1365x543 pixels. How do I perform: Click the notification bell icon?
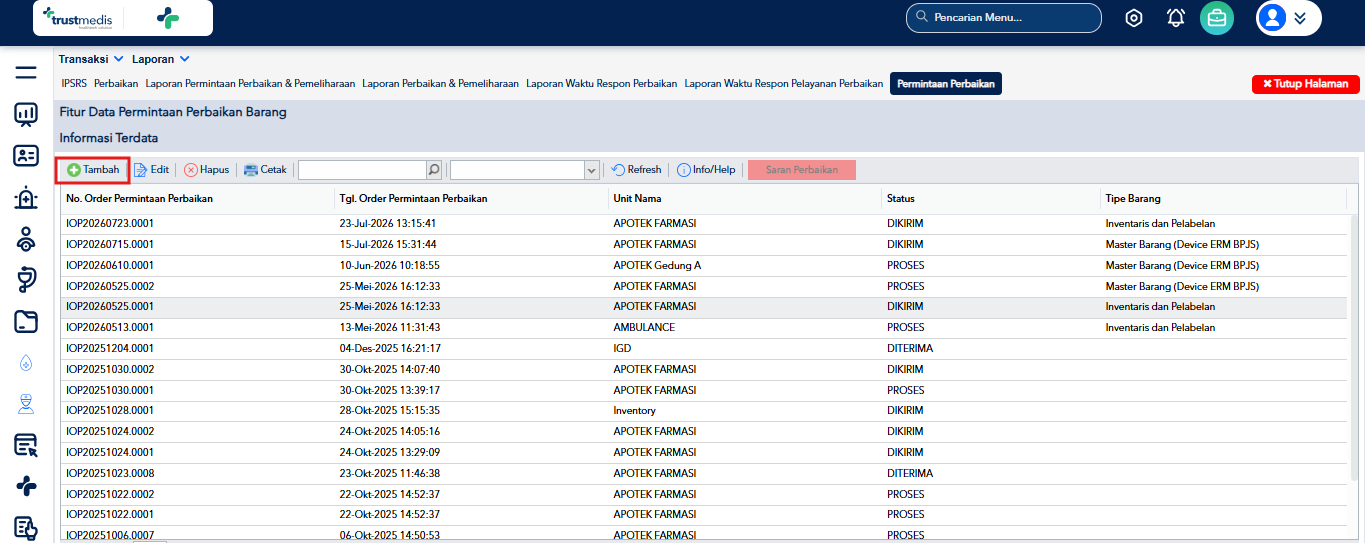[1176, 18]
